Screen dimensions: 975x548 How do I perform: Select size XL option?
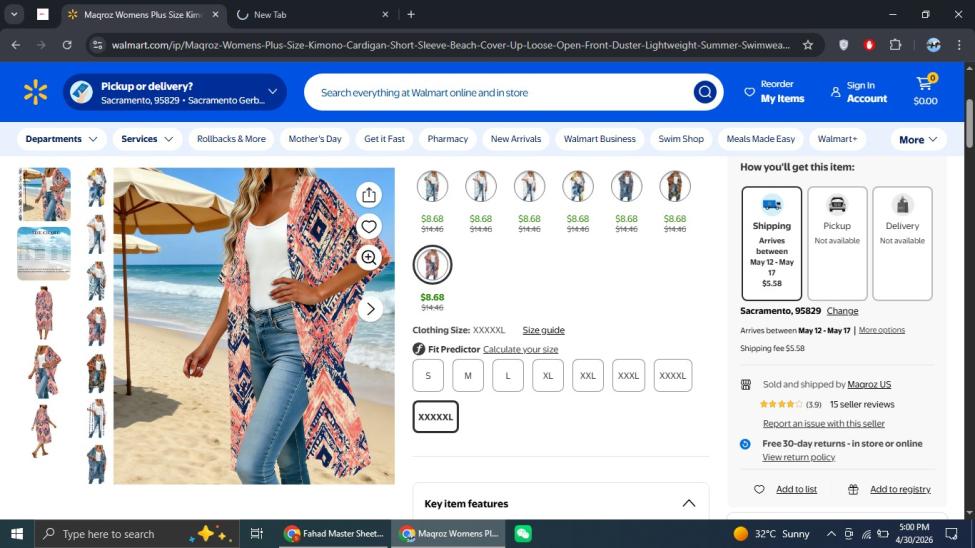tap(548, 375)
